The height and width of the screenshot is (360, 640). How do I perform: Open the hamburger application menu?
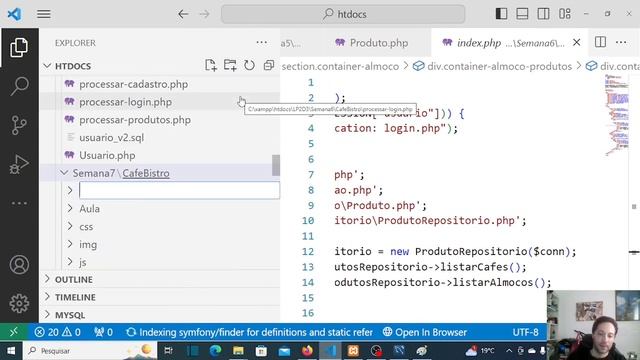click(44, 14)
